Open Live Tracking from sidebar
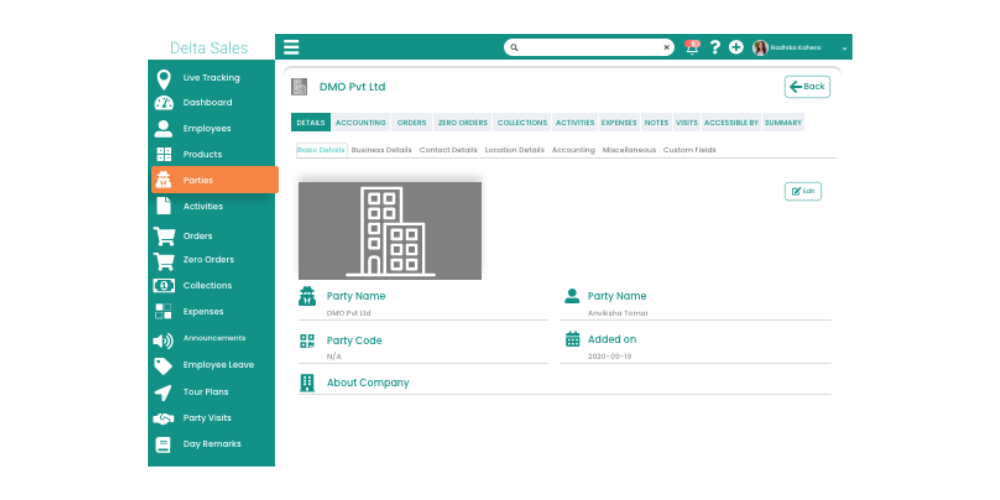This screenshot has width=1000, height=500. pyautogui.click(x=211, y=78)
